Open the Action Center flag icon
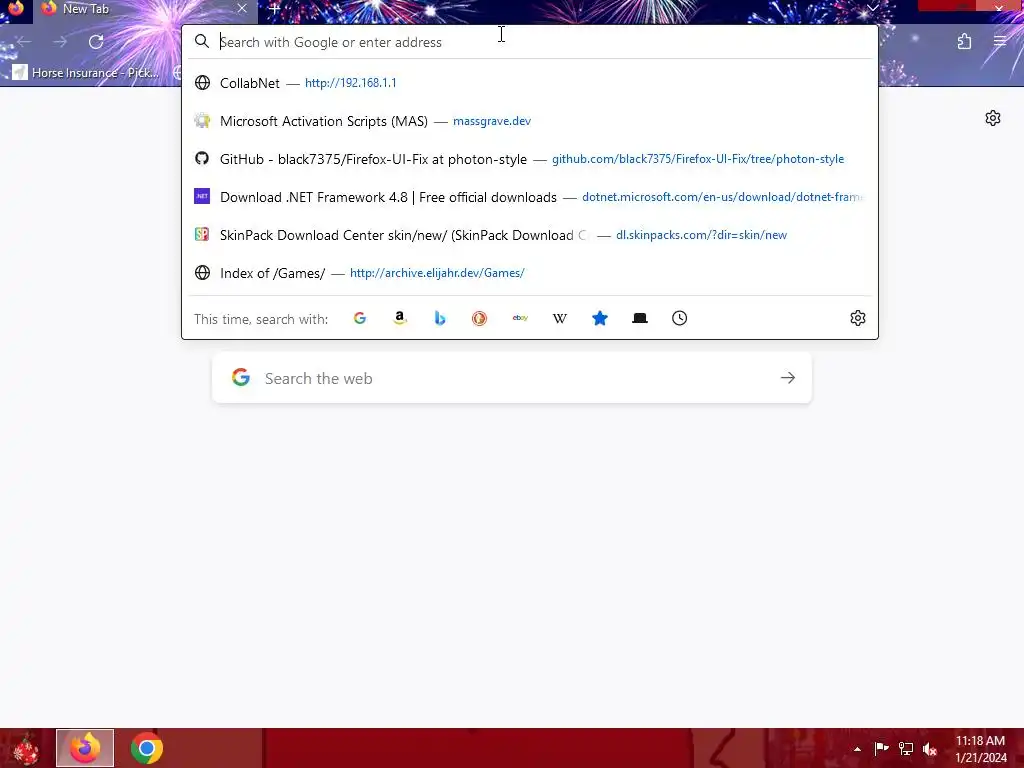 click(881, 749)
